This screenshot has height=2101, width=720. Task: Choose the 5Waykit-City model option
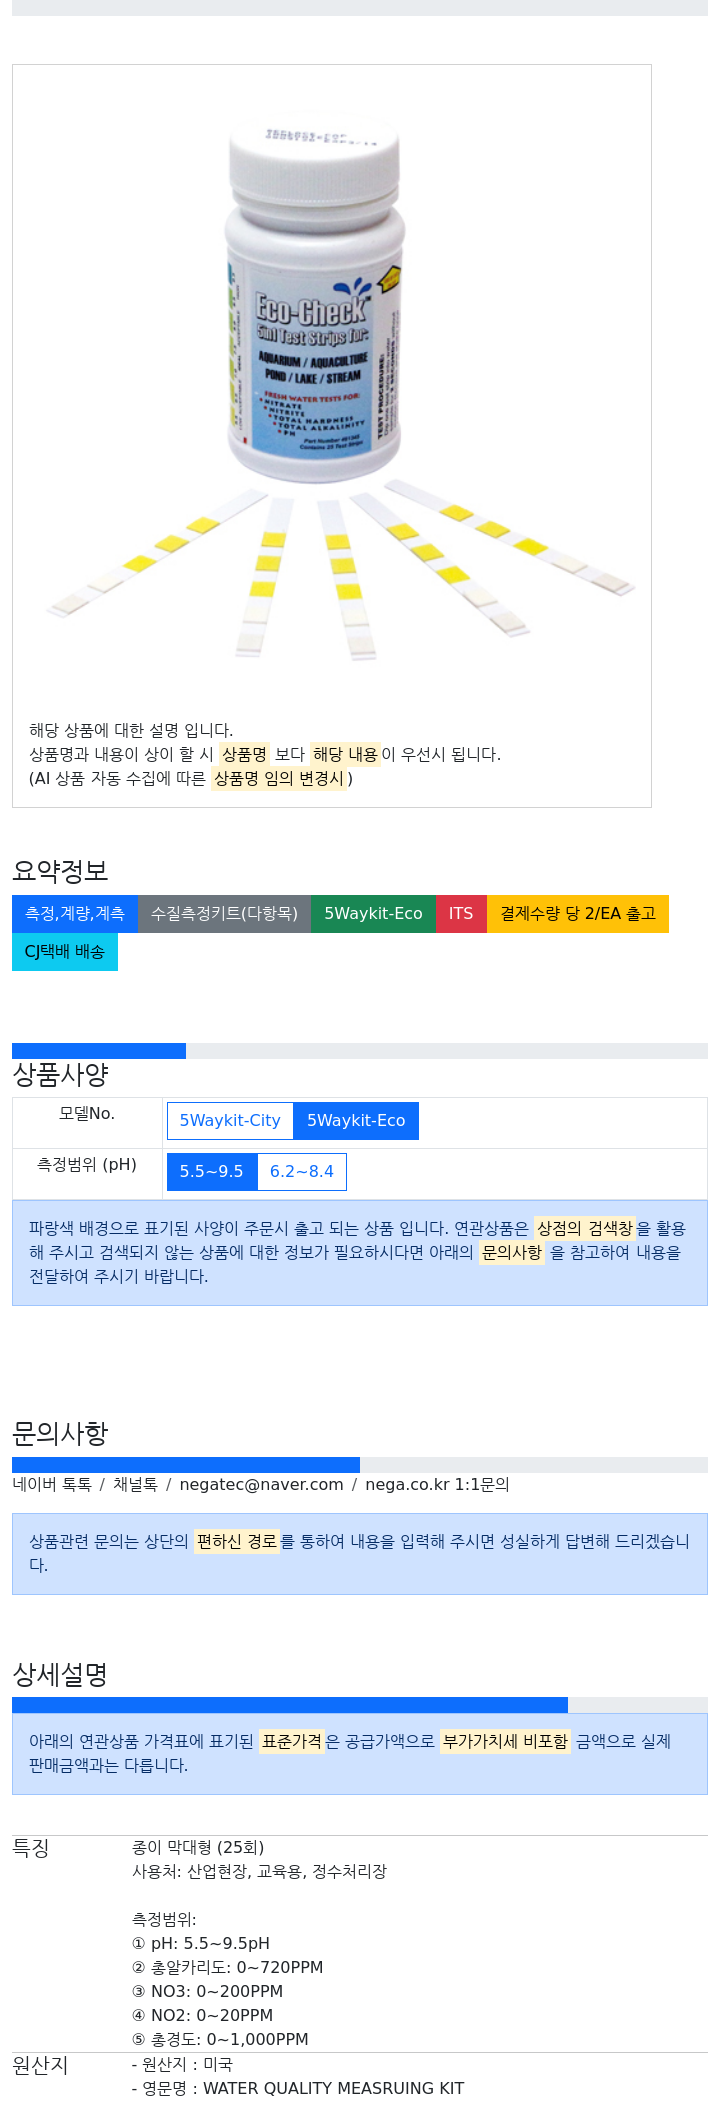click(x=230, y=1121)
